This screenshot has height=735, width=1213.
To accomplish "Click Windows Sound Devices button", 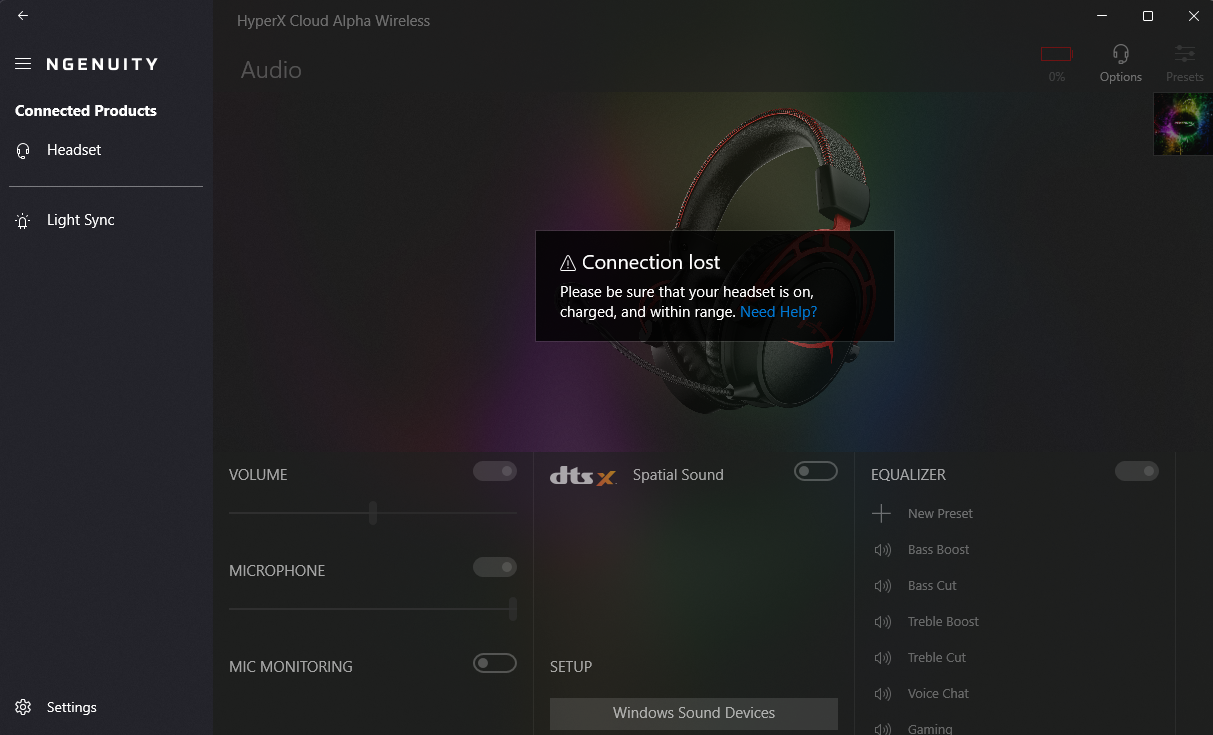I will [x=694, y=713].
